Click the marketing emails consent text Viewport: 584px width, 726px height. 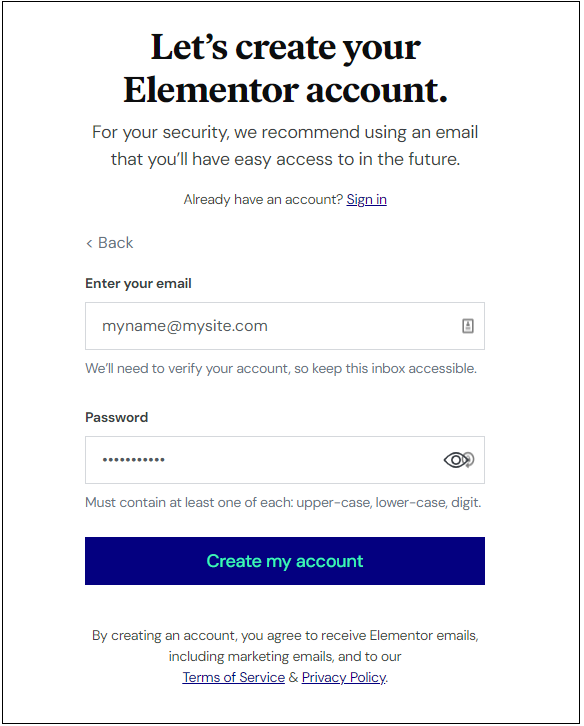click(285, 646)
